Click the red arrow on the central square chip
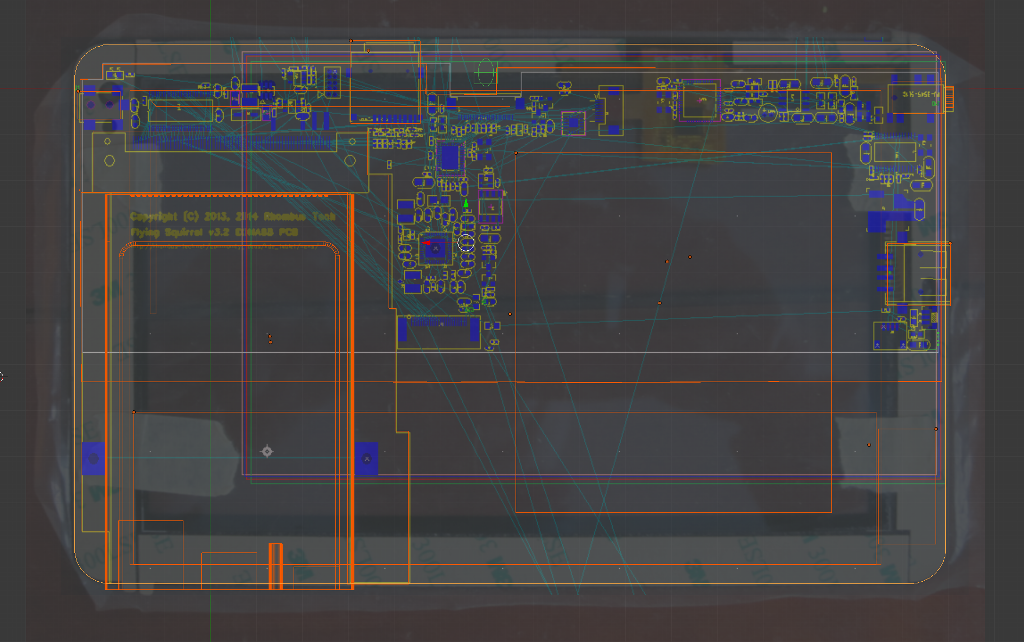 pos(426,243)
